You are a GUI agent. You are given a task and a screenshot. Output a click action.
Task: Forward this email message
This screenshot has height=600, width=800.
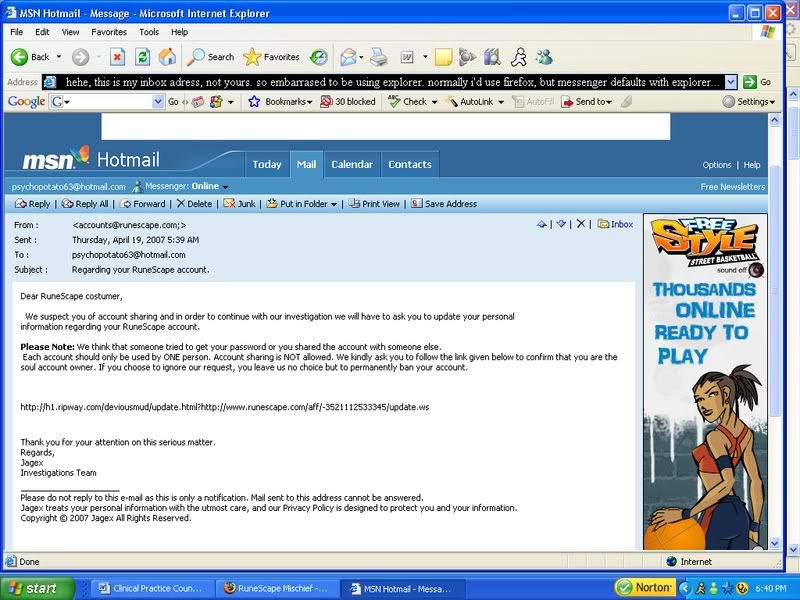(142, 204)
